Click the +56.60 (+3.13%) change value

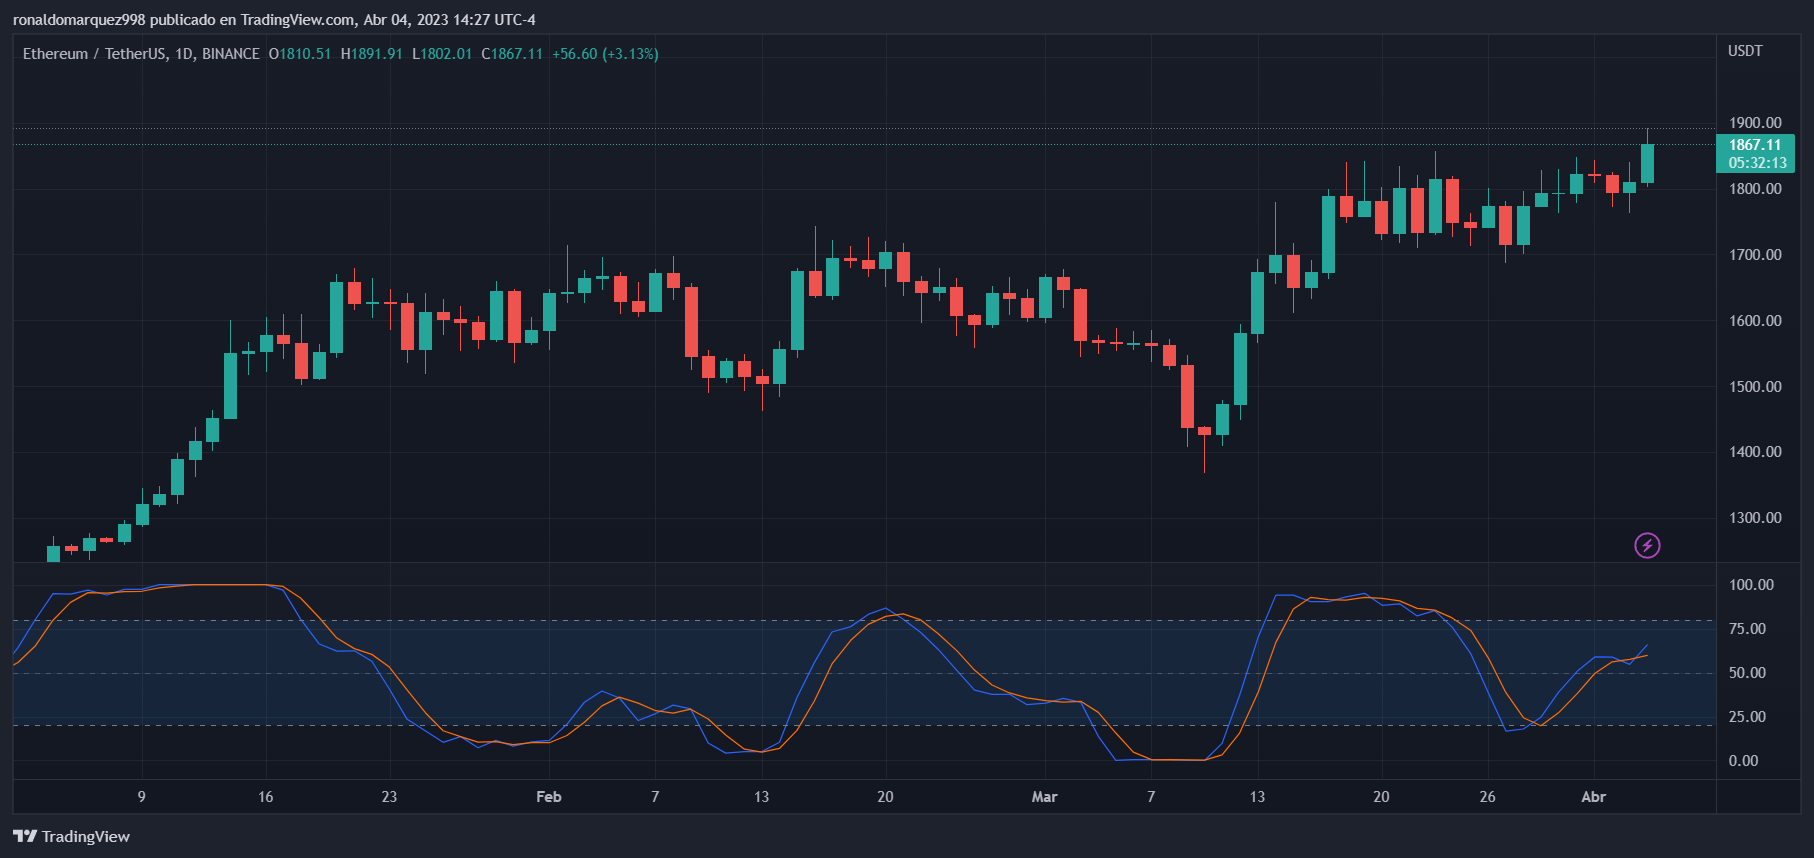(605, 54)
